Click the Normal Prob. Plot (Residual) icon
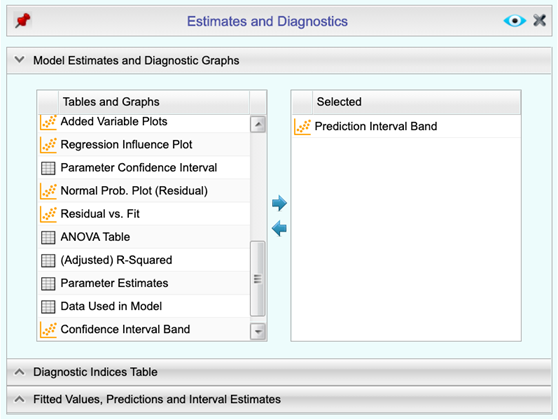 (x=48, y=191)
